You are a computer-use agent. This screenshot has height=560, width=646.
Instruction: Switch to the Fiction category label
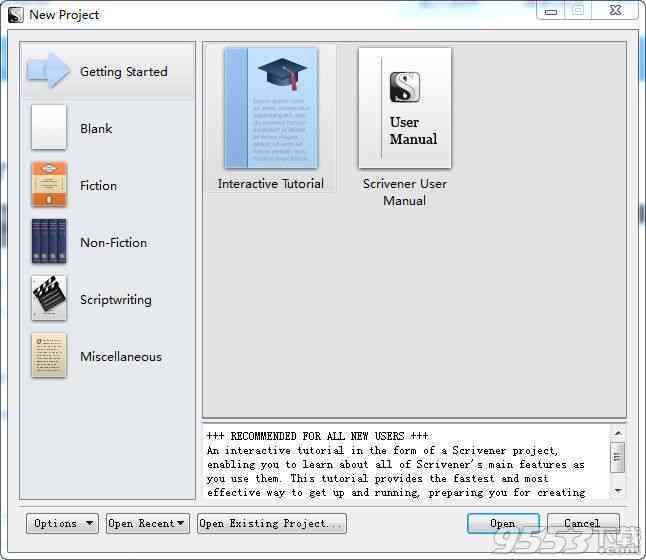98,185
